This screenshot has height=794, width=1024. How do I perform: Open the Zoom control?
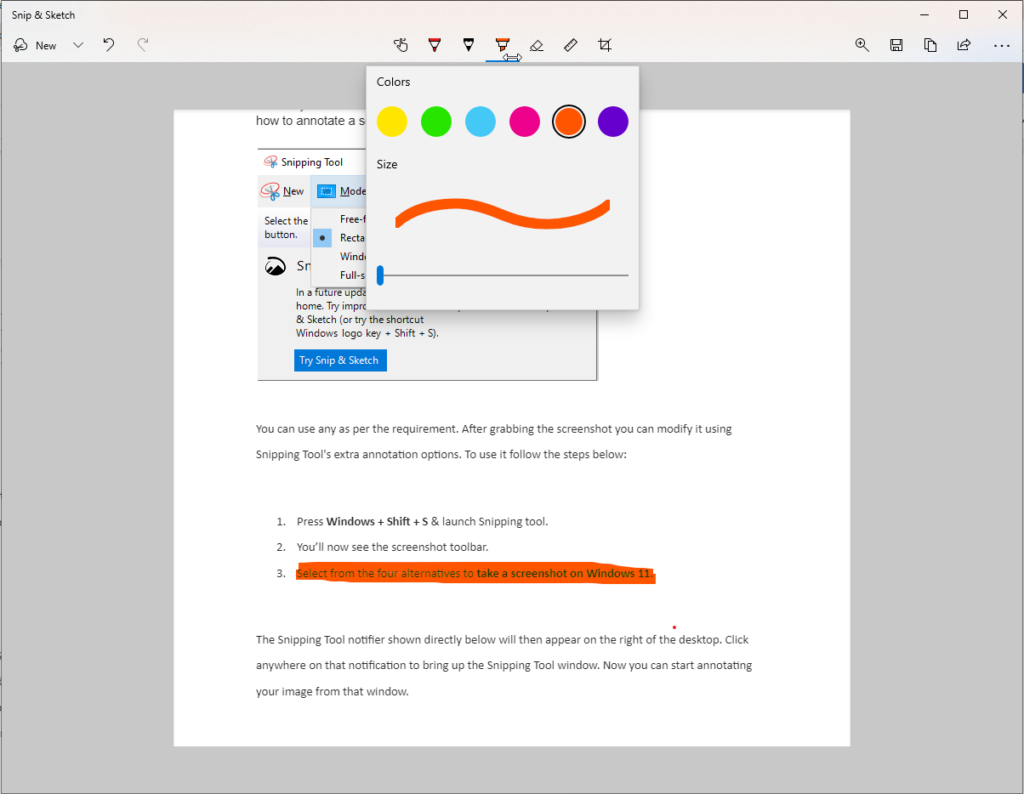tap(862, 45)
